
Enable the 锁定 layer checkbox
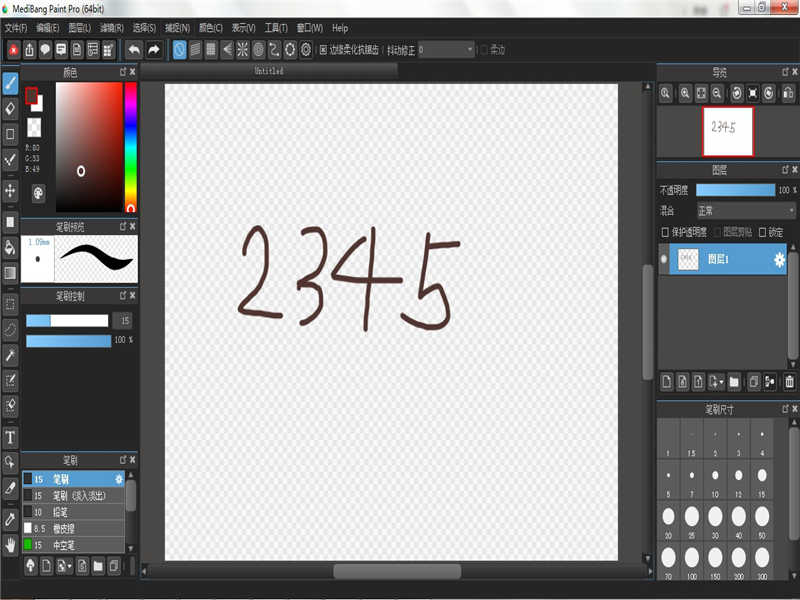763,232
